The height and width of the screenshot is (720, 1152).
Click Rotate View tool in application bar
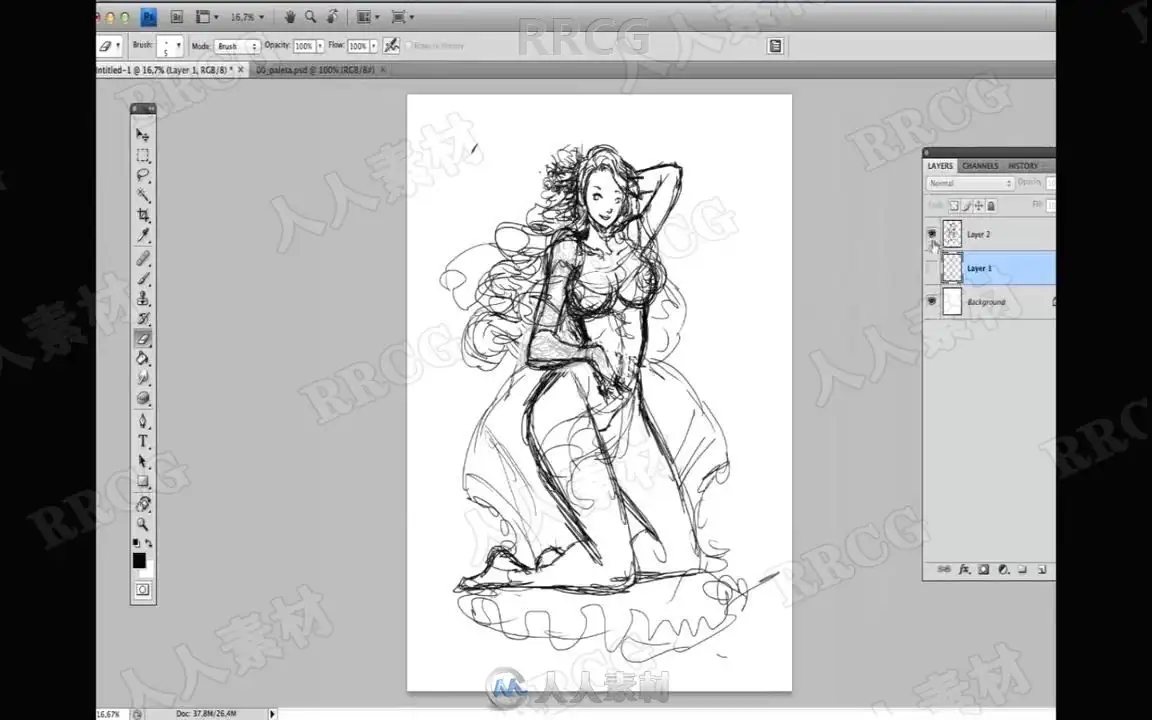(x=332, y=16)
